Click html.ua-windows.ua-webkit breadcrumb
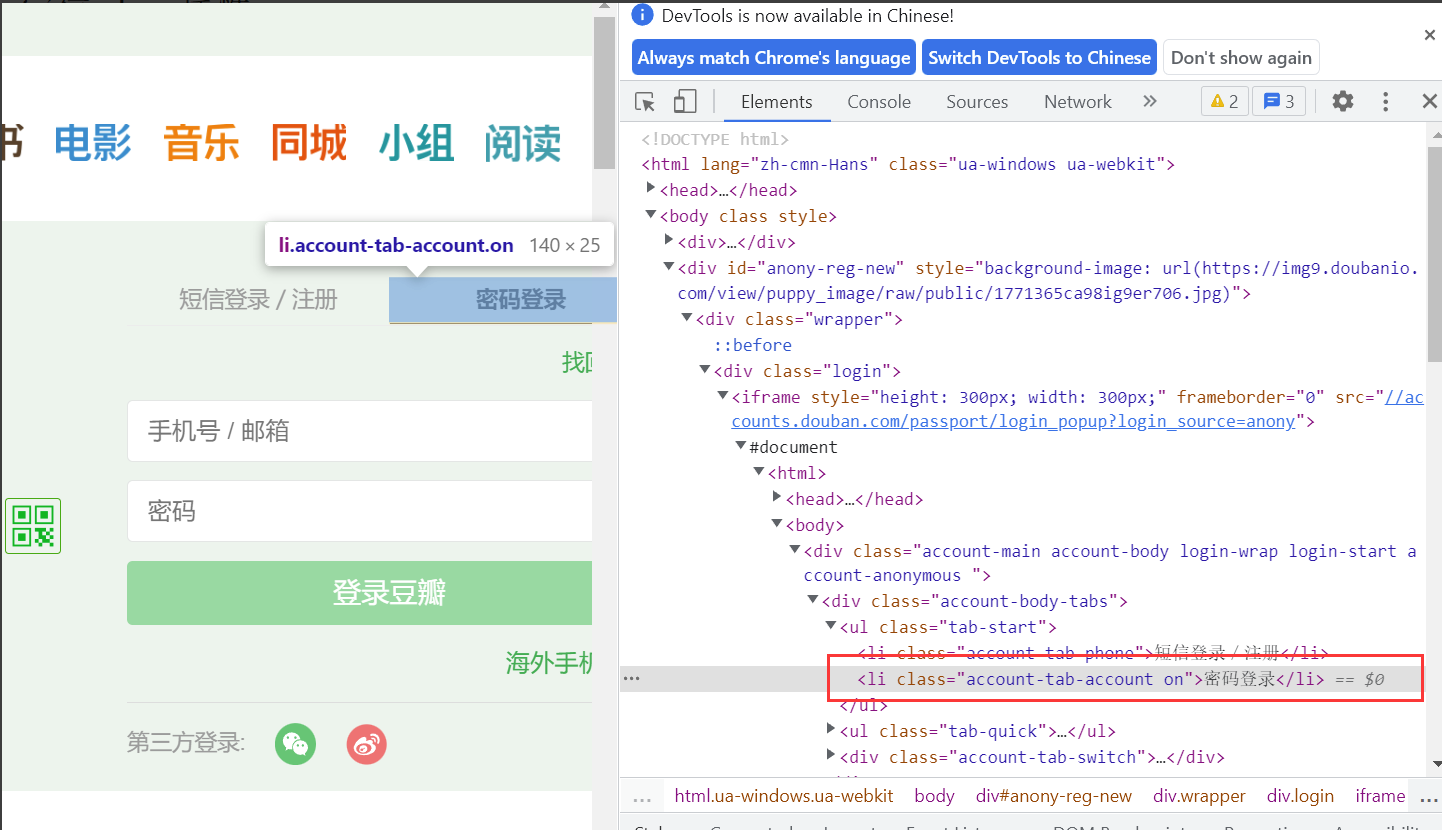 coord(784,796)
